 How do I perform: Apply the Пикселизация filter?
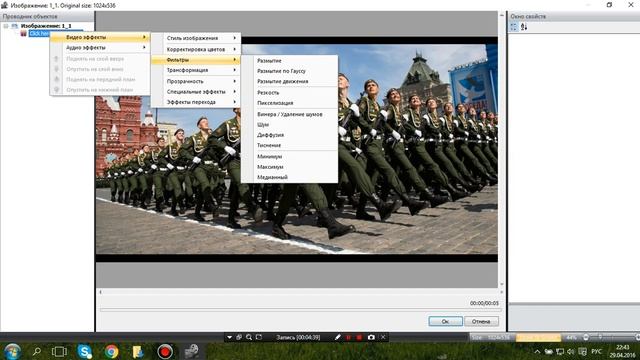(x=289, y=103)
